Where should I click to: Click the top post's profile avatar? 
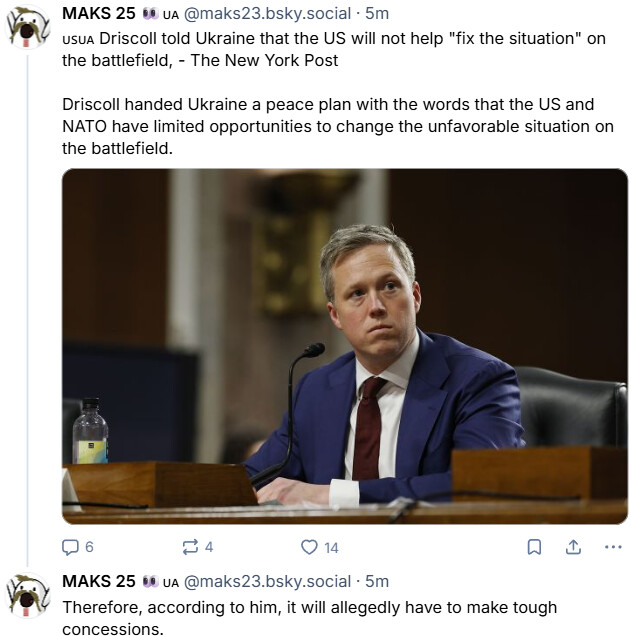[28, 27]
